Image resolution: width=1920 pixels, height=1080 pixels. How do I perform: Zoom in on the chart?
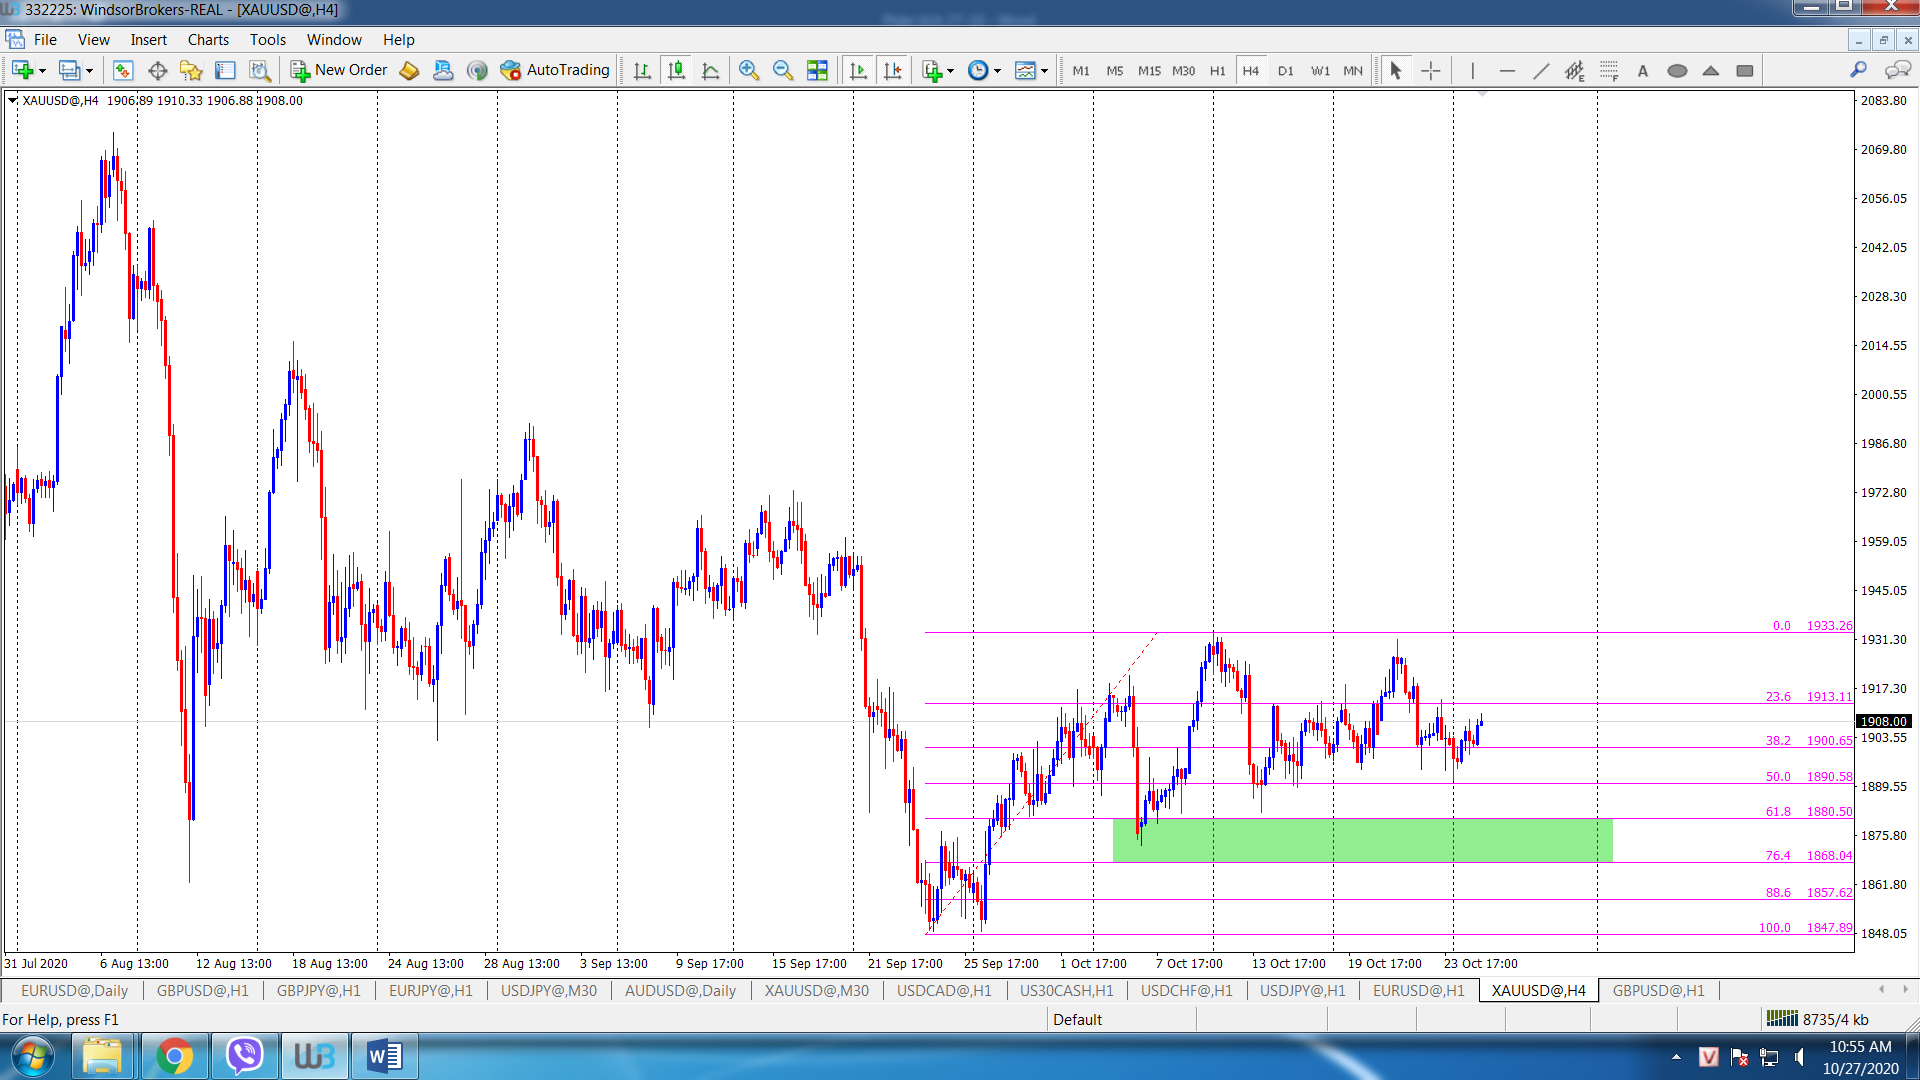click(x=748, y=70)
